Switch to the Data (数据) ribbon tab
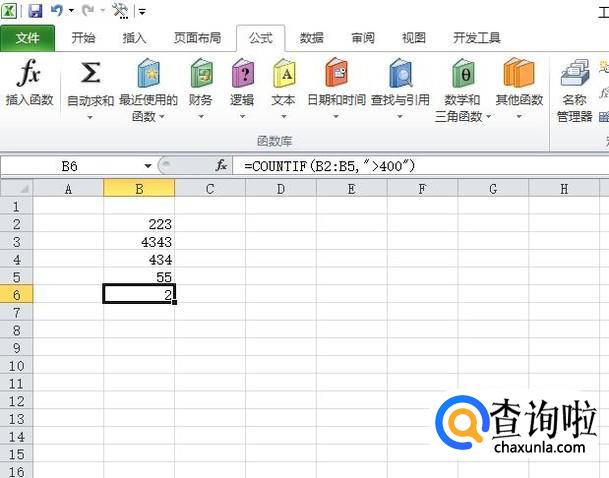Viewport: 609px width, 478px height. click(x=311, y=38)
